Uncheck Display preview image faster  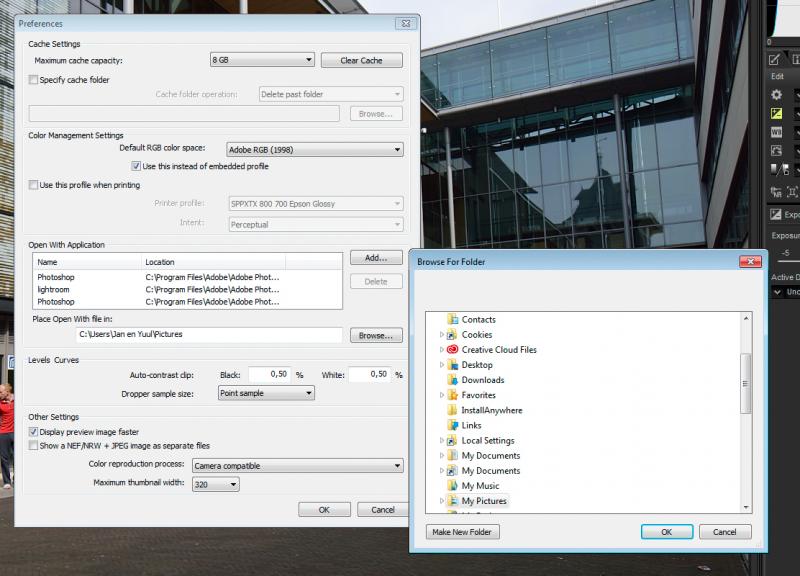point(34,432)
